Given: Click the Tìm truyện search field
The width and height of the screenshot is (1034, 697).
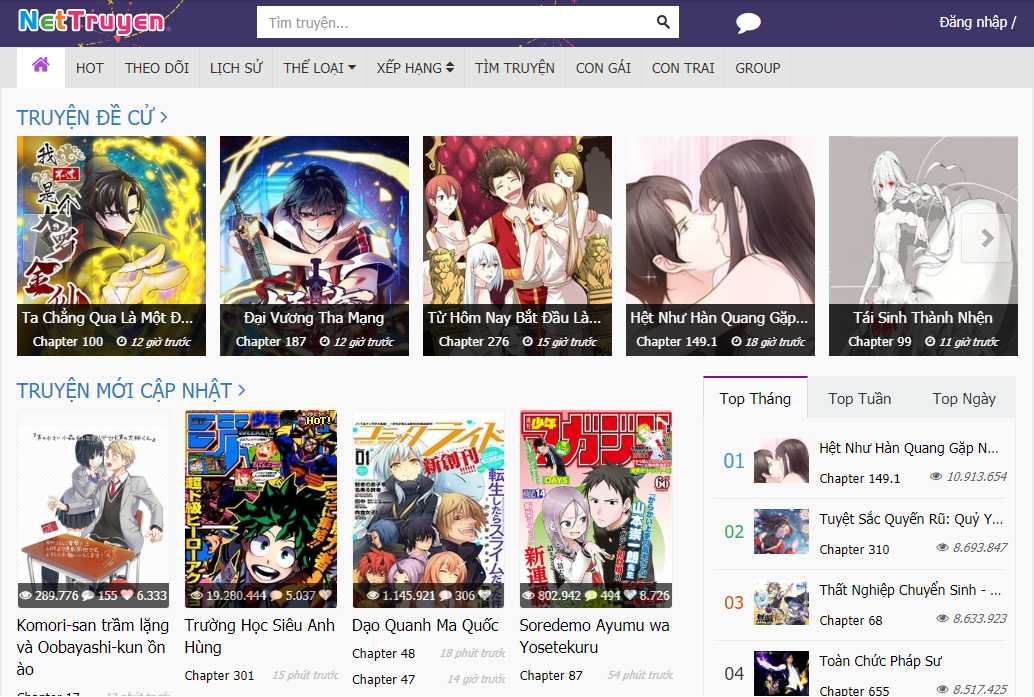Looking at the screenshot, I should coord(455,22).
